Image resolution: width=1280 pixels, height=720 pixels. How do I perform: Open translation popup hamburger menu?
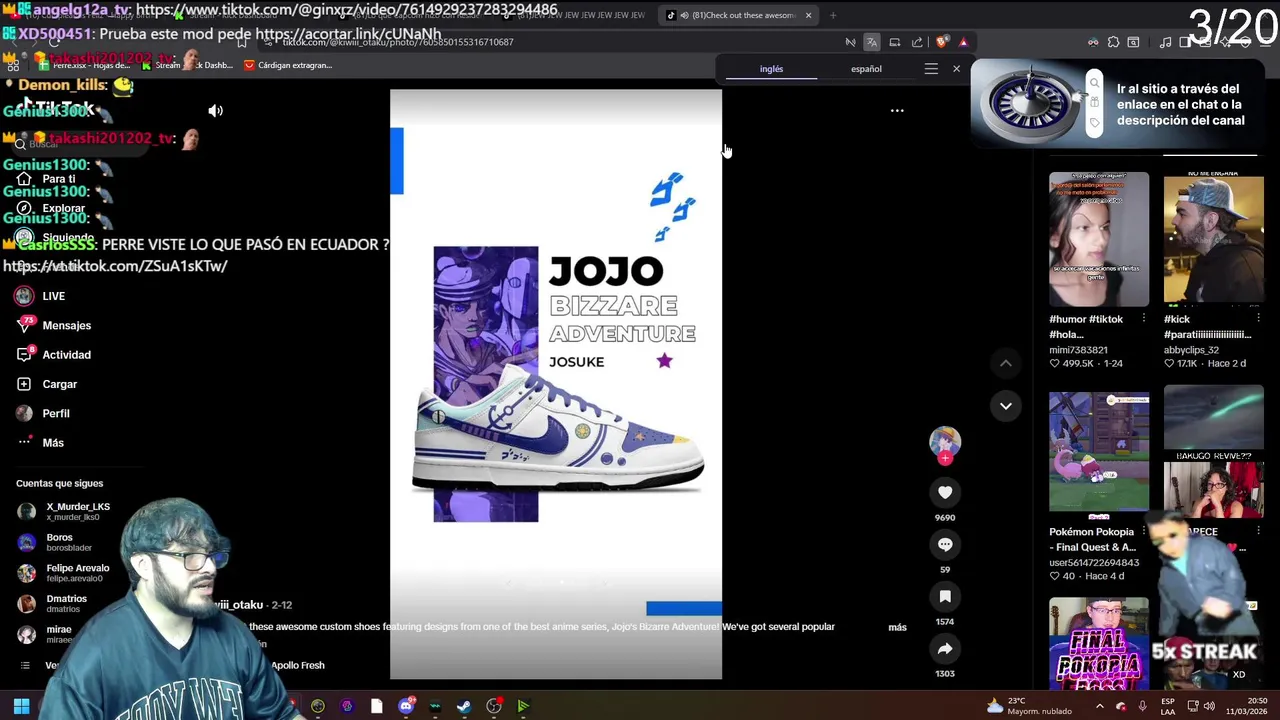931,69
